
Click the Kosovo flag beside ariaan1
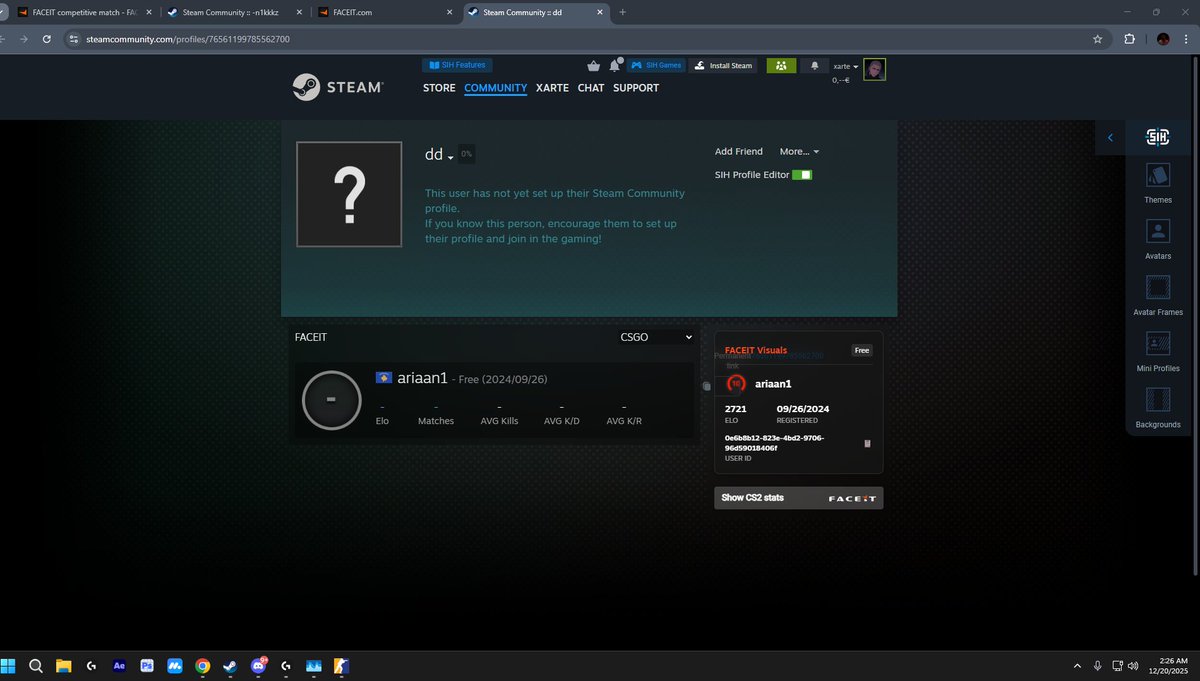click(x=383, y=377)
